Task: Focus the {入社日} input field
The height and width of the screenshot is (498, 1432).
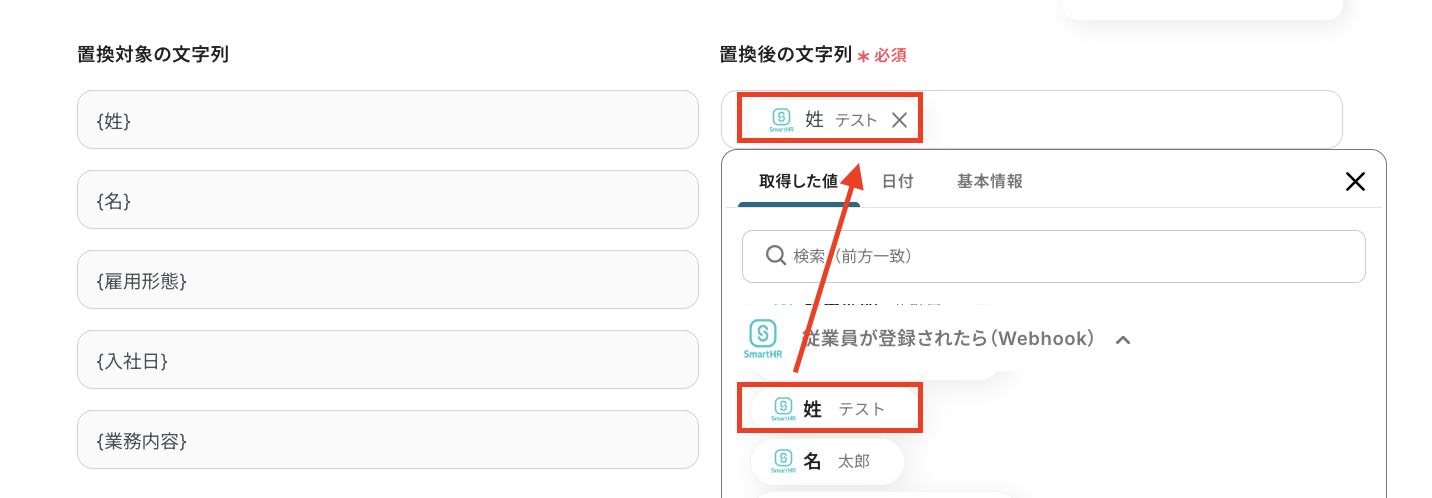Action: [388, 360]
